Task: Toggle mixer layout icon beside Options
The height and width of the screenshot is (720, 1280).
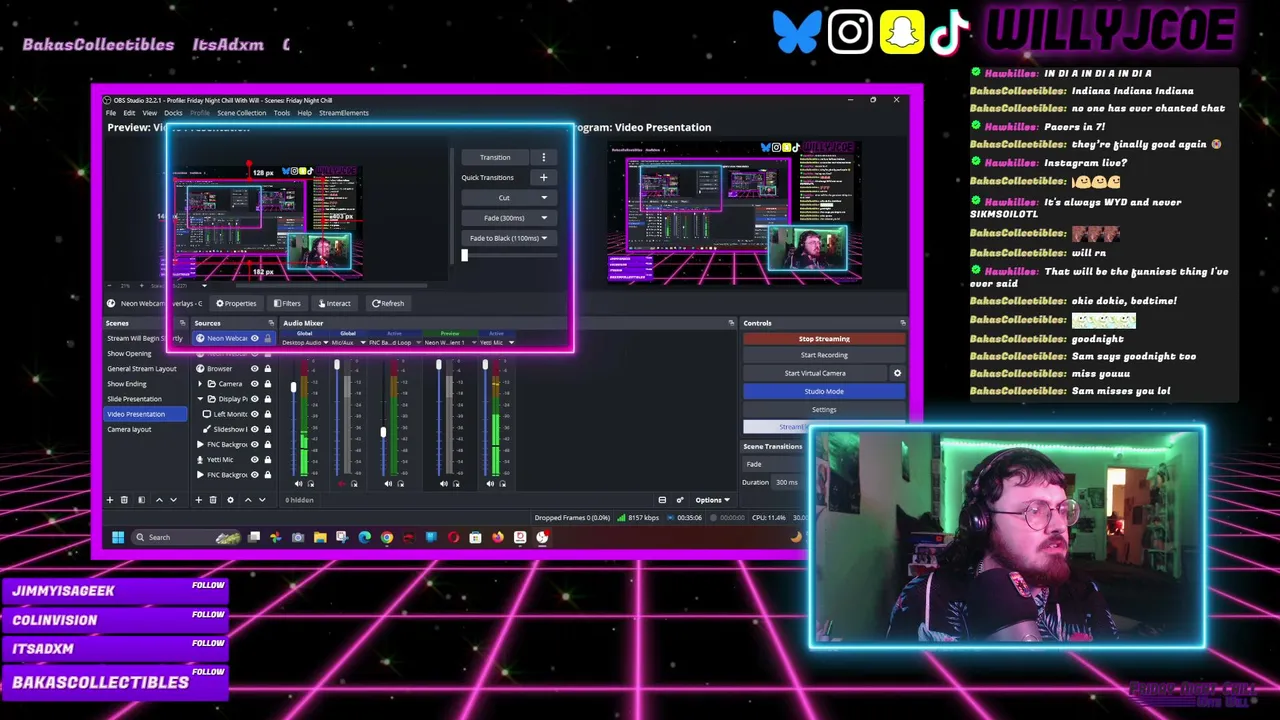Action: coord(662,500)
